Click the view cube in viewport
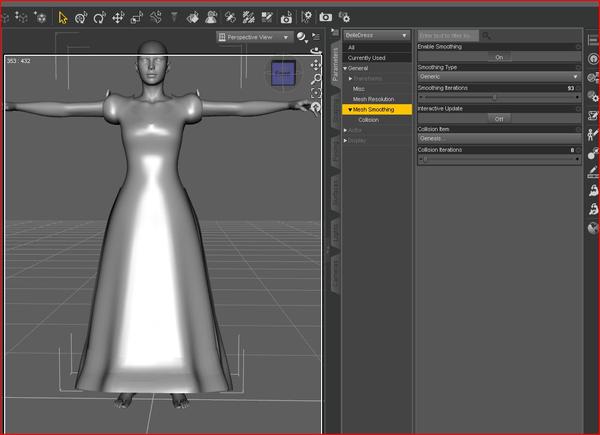The width and height of the screenshot is (600, 435). pos(283,74)
